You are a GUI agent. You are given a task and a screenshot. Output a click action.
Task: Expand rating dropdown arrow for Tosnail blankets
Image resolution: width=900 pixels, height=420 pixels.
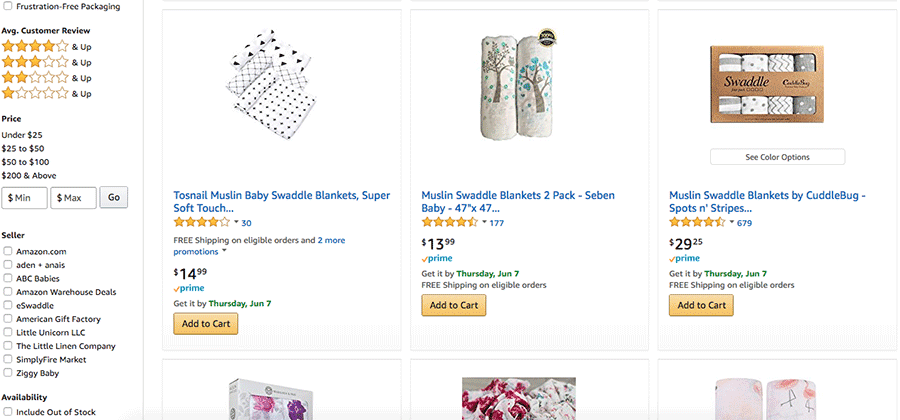click(x=236, y=223)
